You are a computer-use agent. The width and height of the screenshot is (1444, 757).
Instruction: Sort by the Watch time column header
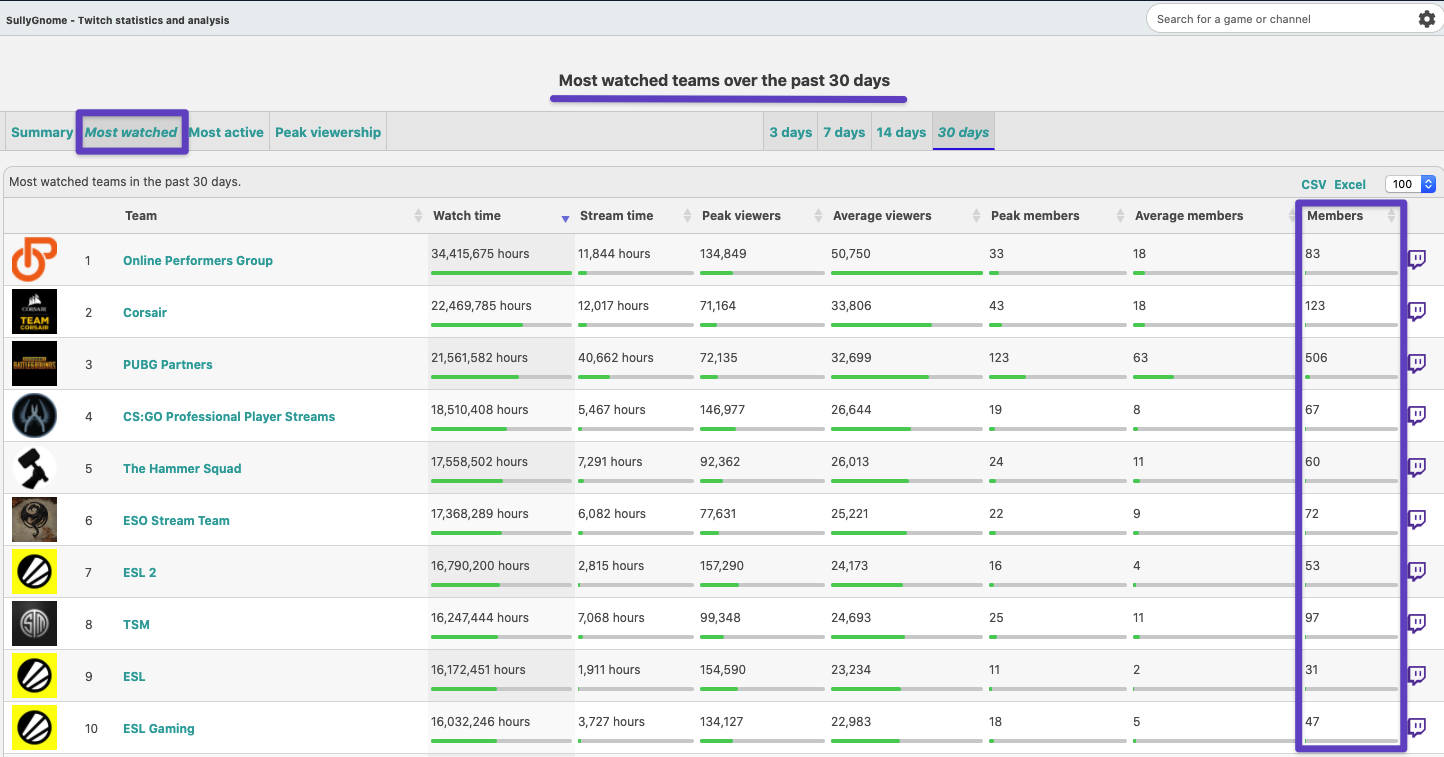467,216
